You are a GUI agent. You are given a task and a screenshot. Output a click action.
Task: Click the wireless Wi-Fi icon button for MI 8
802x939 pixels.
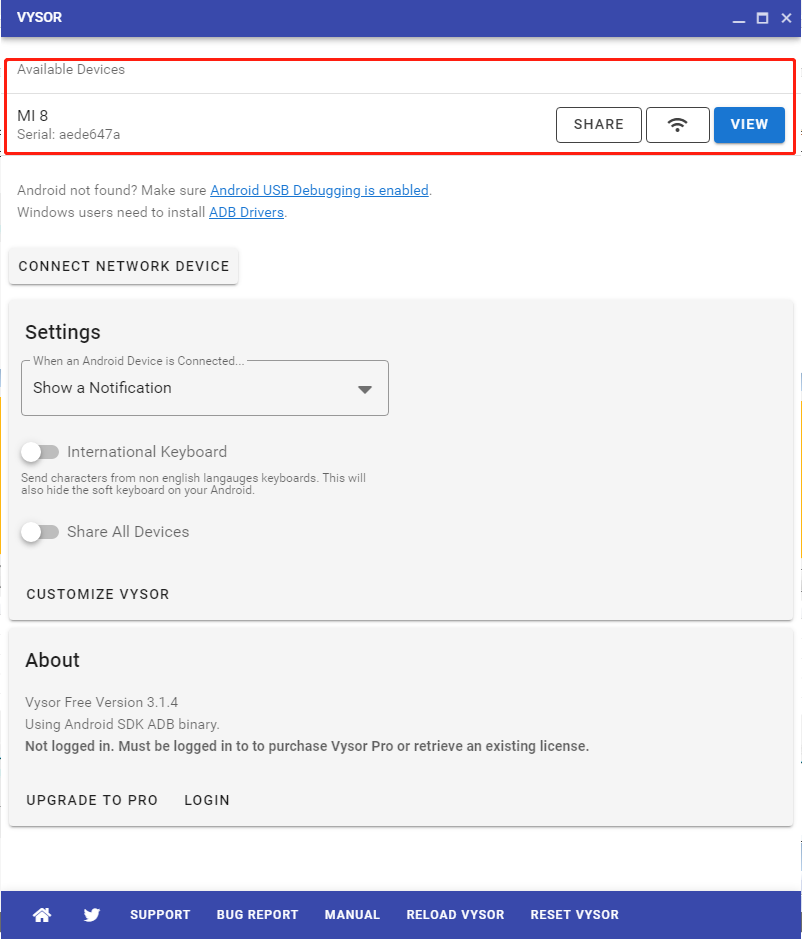coord(677,125)
